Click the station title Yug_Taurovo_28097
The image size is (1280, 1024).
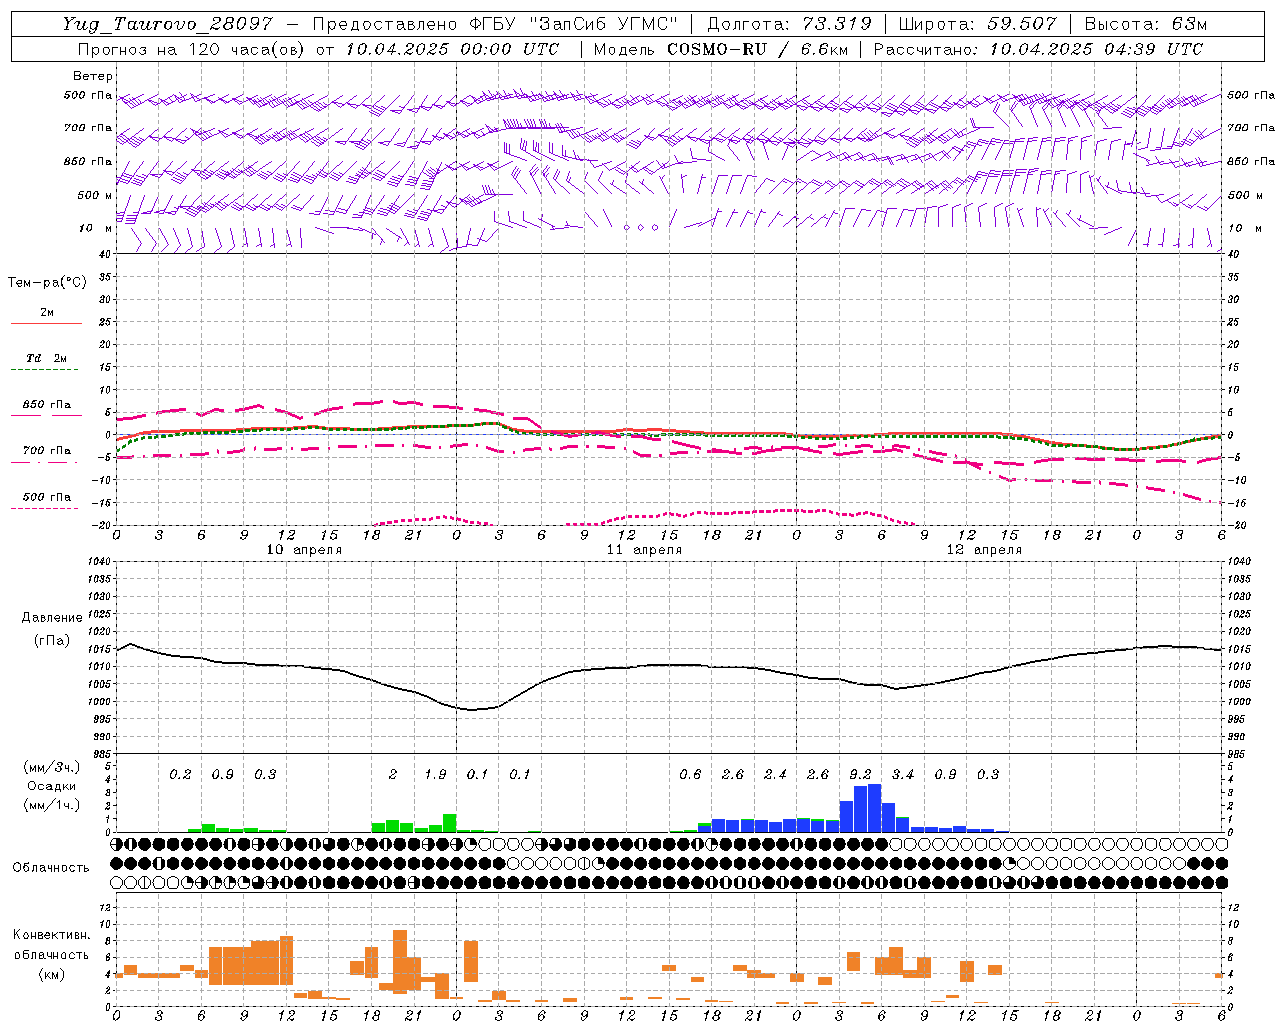(168, 24)
